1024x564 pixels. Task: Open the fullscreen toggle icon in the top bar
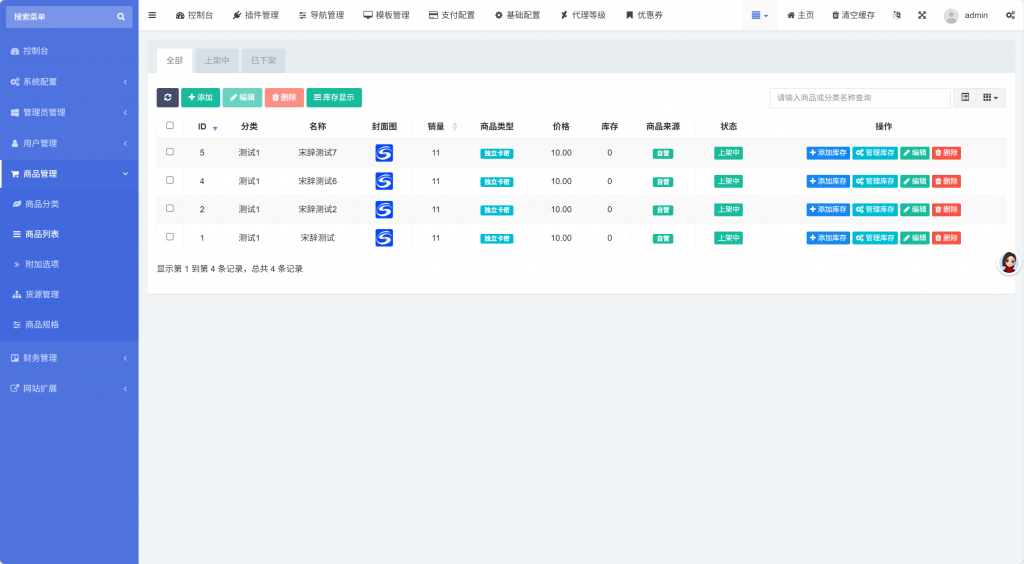point(922,15)
